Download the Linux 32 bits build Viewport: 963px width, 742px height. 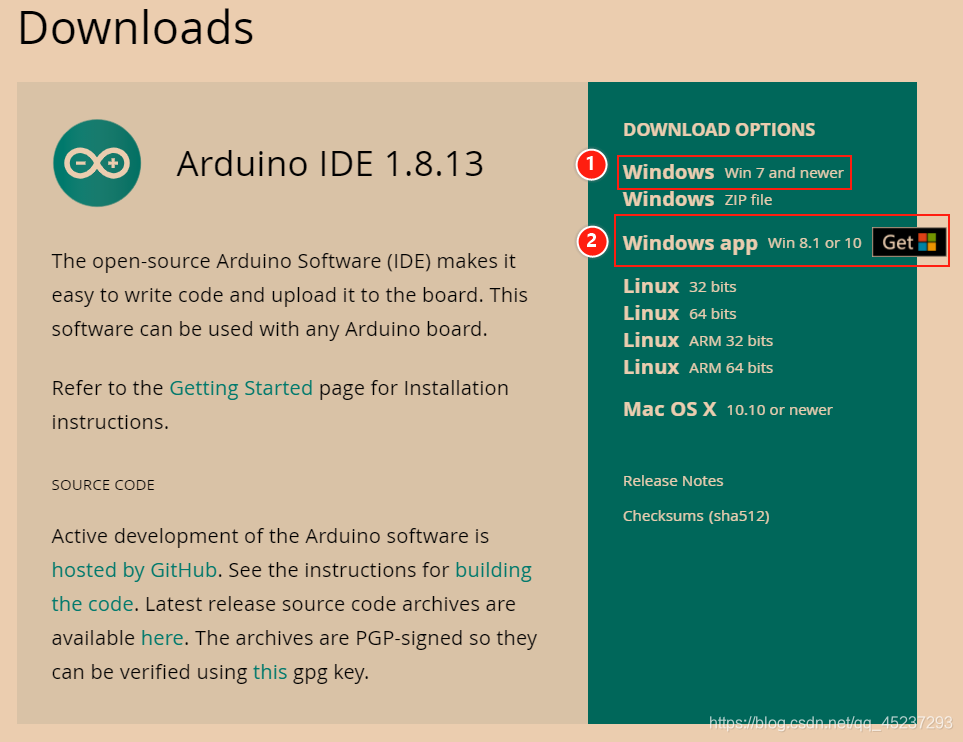click(679, 287)
